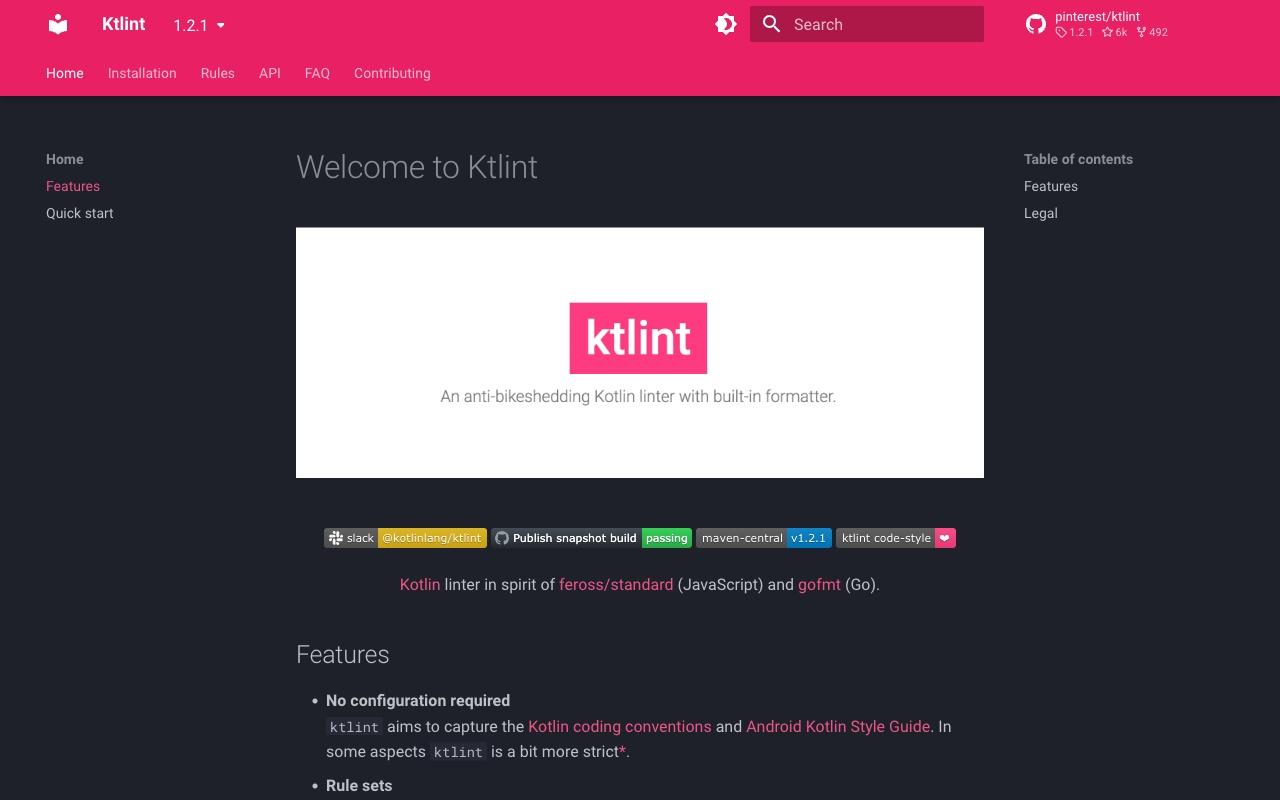The image size is (1280, 800).
Task: Click the Home heading in the left sidebar
Action: pyautogui.click(x=65, y=159)
